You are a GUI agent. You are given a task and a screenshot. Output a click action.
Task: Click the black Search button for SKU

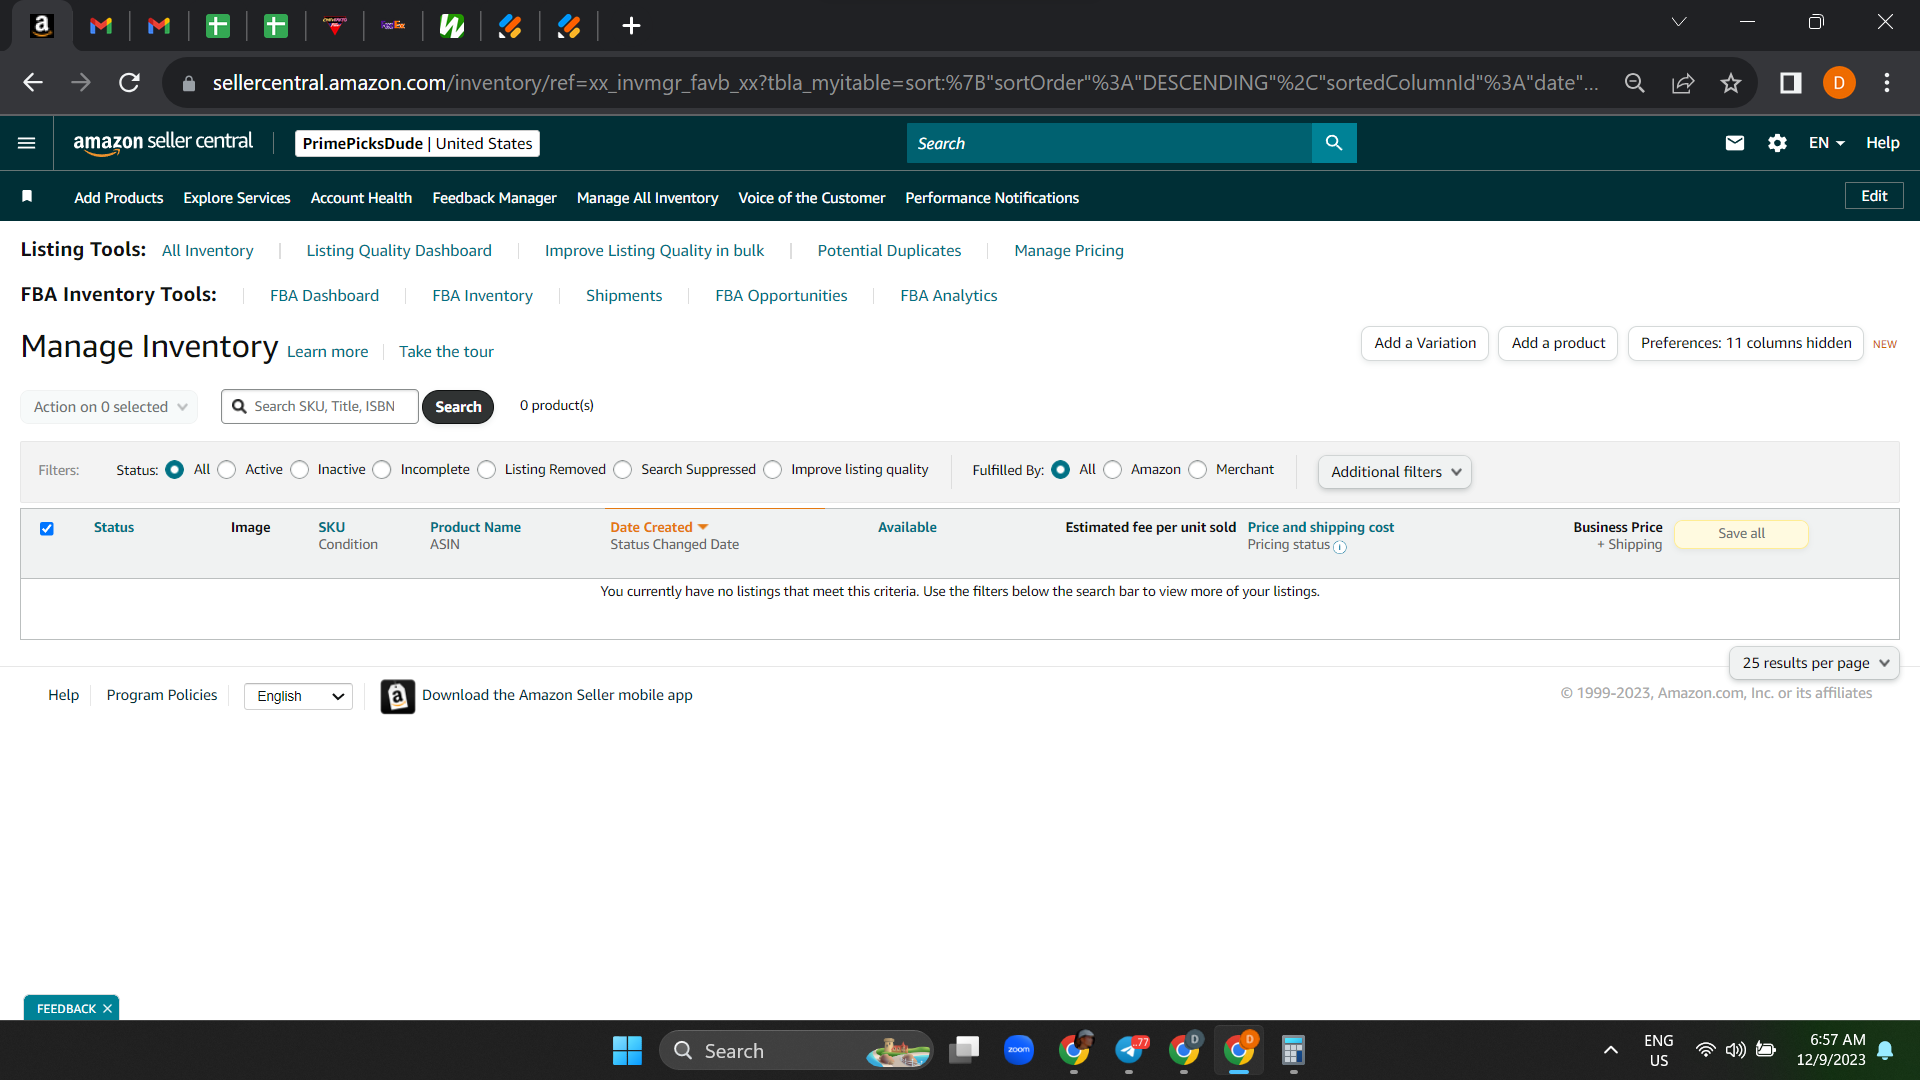coord(458,407)
